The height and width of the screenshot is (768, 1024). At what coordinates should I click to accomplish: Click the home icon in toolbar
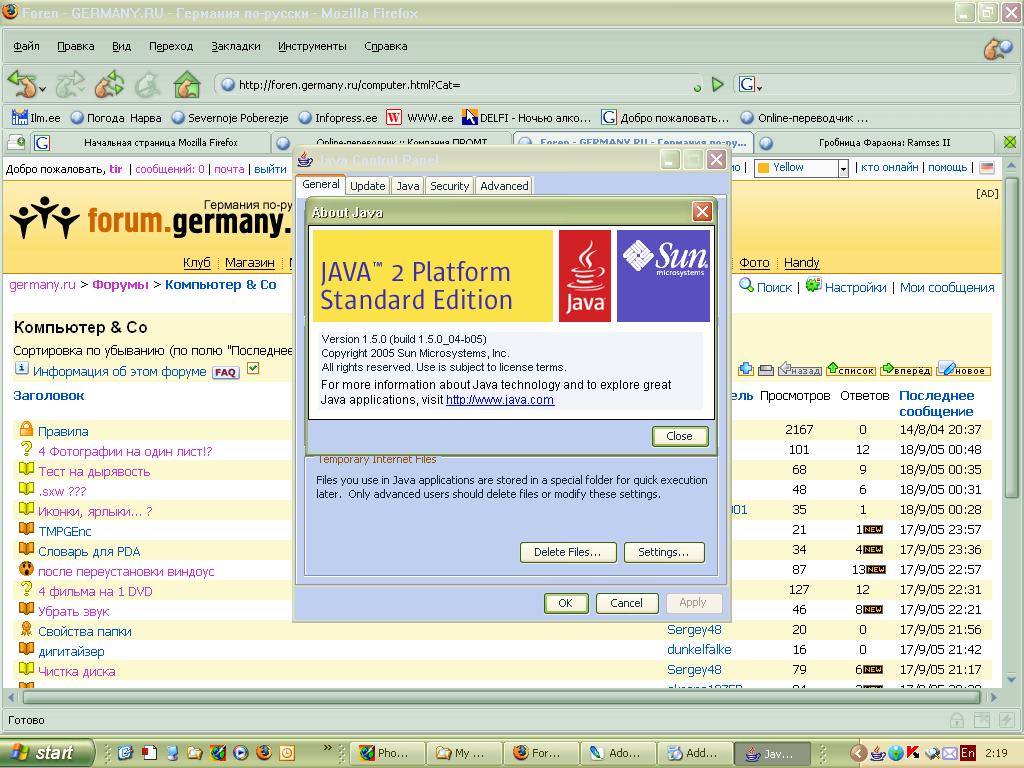pyautogui.click(x=186, y=85)
